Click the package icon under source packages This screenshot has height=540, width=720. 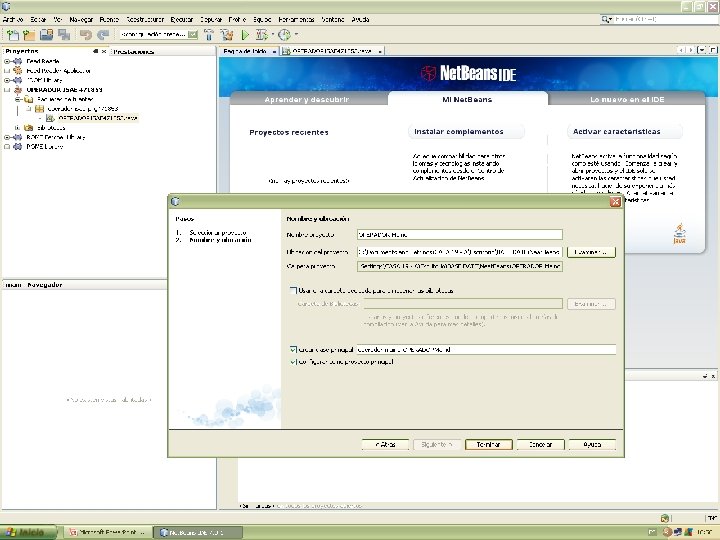click(39, 109)
